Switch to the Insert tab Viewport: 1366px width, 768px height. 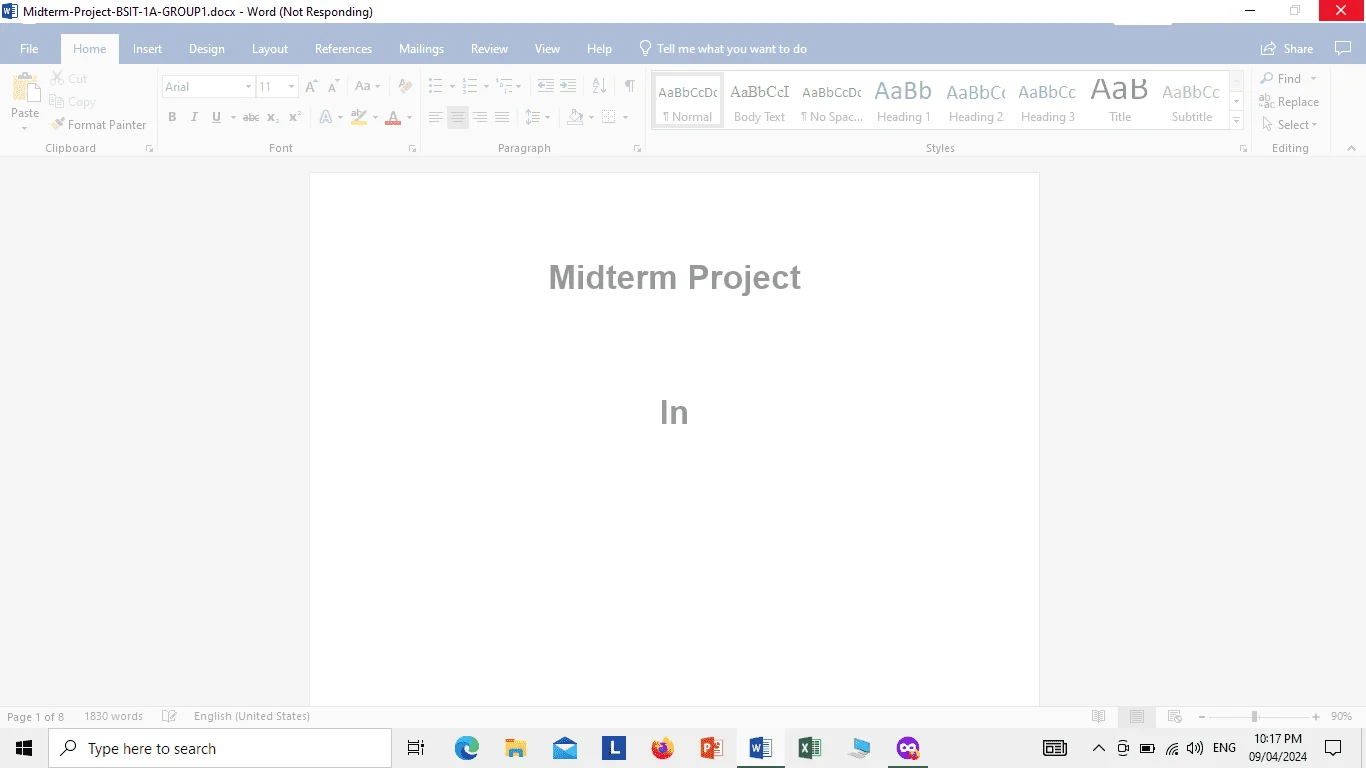pos(147,49)
